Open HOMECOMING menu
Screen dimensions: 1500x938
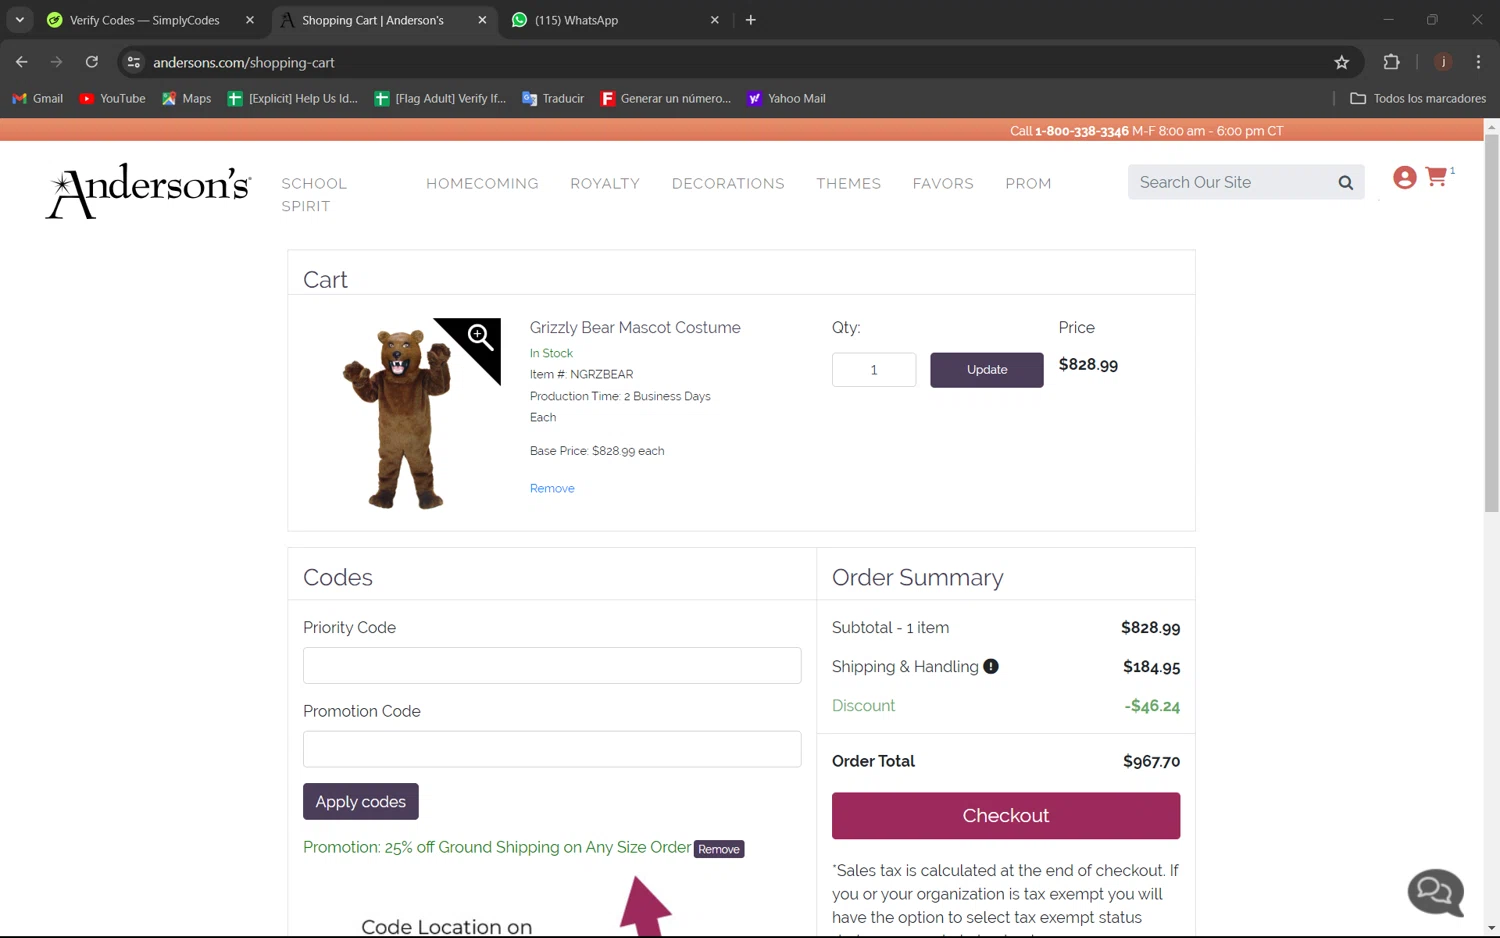coord(482,183)
